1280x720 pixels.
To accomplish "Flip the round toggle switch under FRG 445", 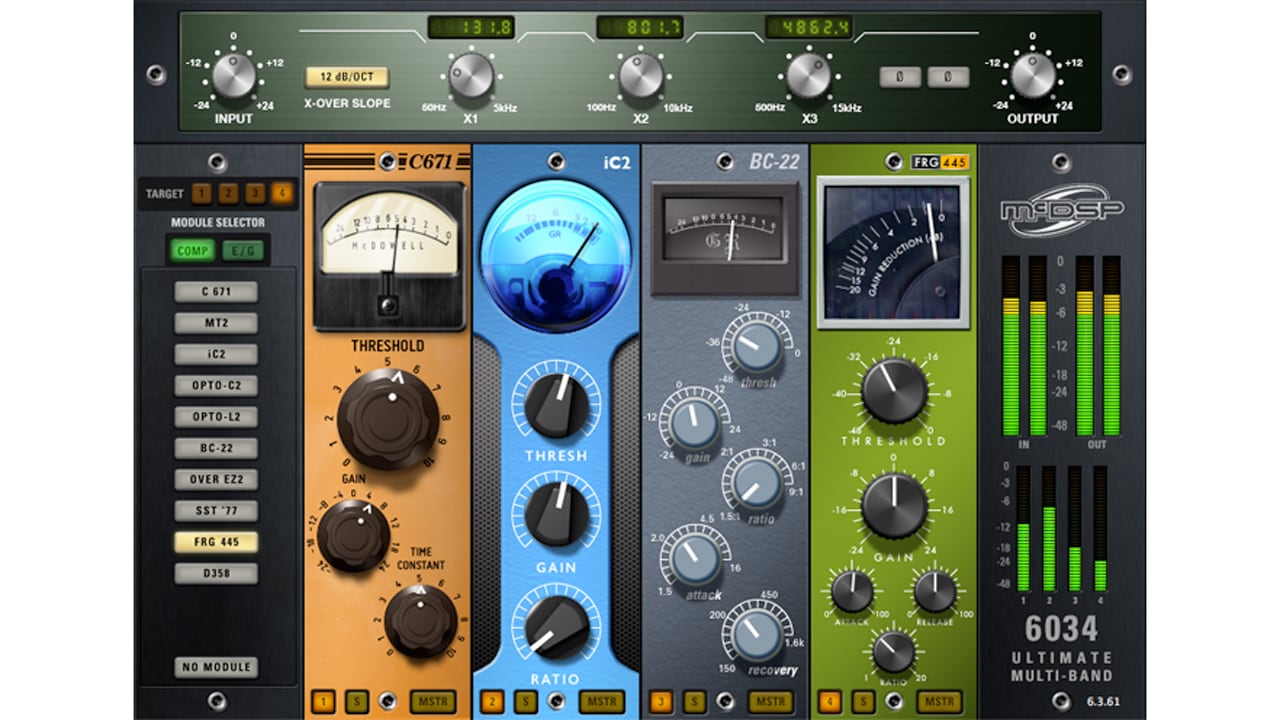I will [894, 701].
